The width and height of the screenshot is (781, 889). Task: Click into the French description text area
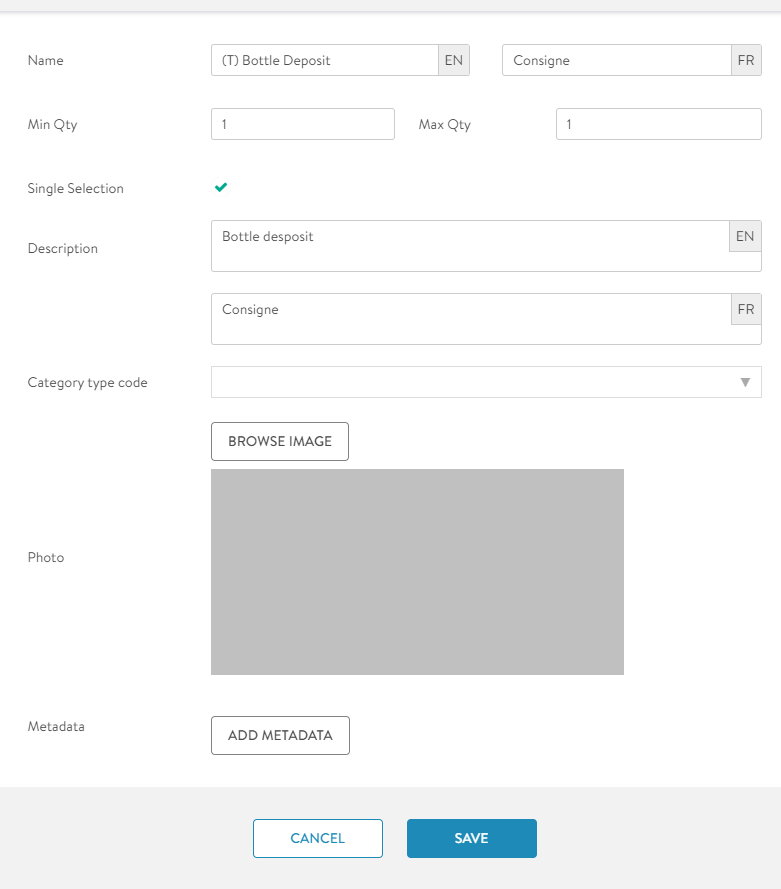pyautogui.click(x=470, y=319)
